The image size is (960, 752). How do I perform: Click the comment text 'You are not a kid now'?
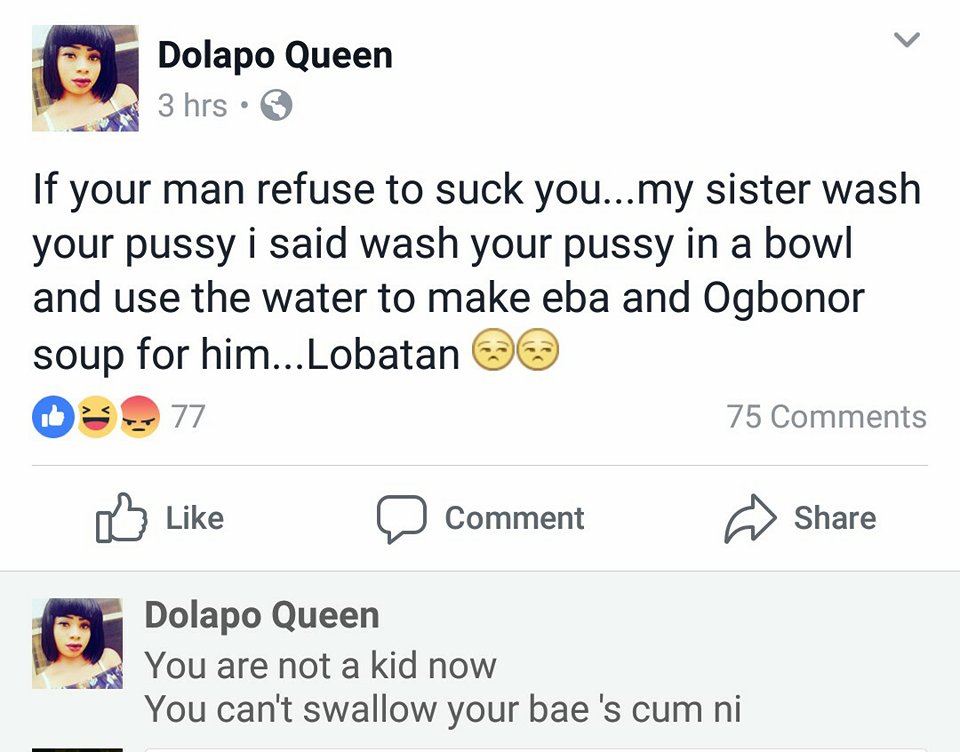click(x=320, y=664)
